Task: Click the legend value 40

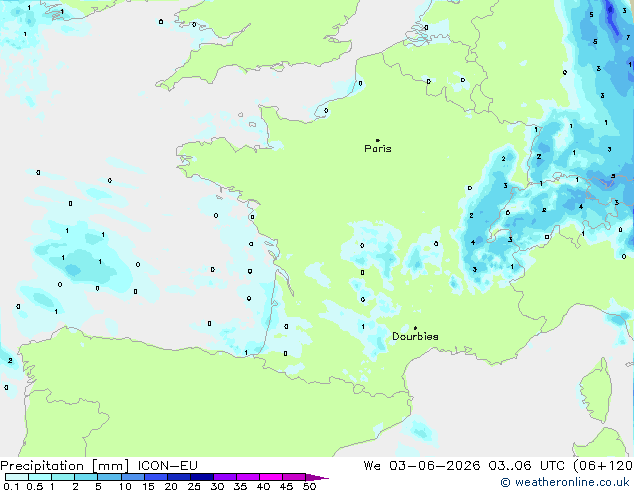Action: coord(263,486)
